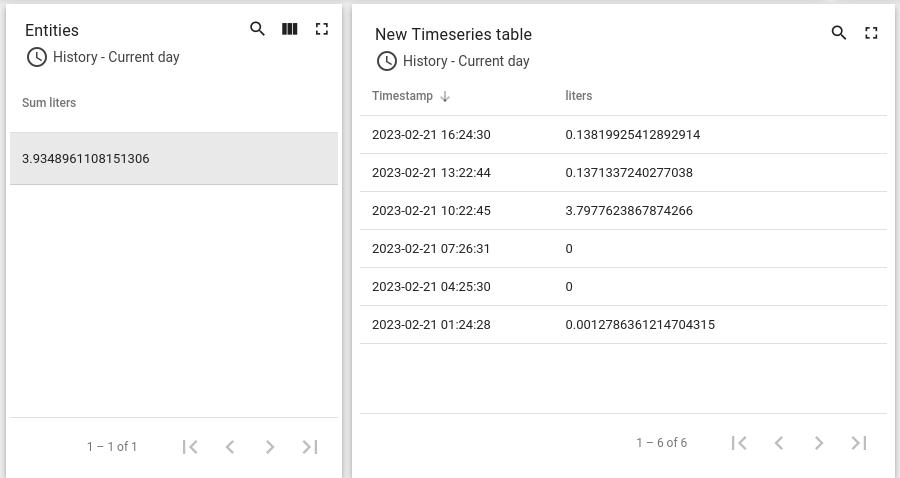Select the 2023-02-21 10:22:45 timeseries row

pyautogui.click(x=623, y=211)
